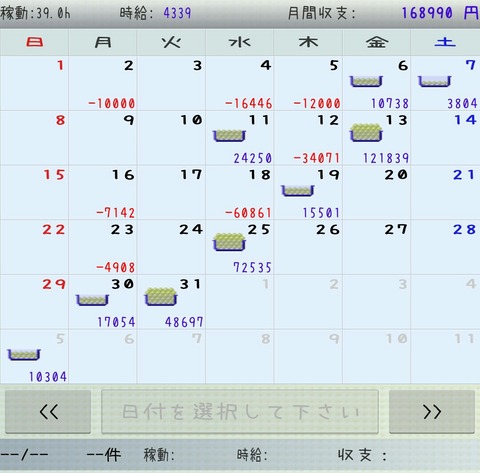Select the 10304 value on next-month day 5
This screenshot has height=473, width=480.
tap(48, 377)
